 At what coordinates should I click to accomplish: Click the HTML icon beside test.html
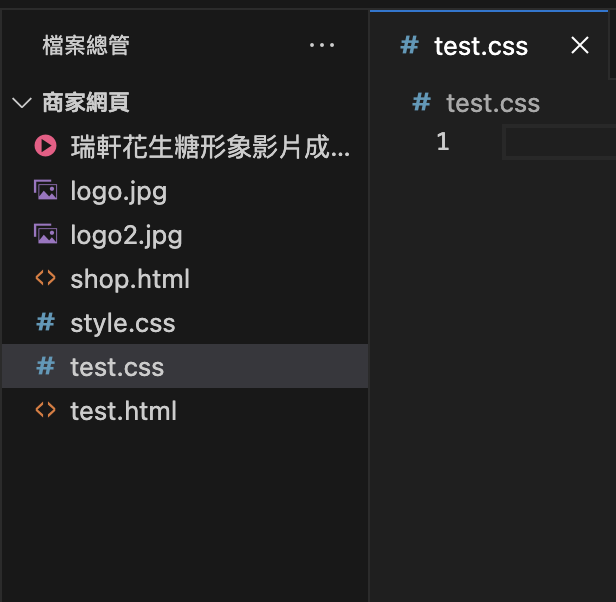point(45,410)
